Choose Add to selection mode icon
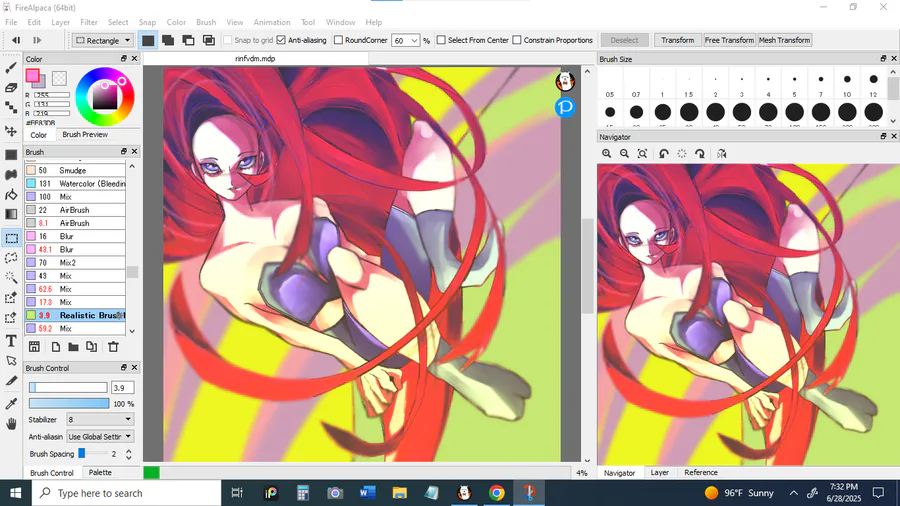900x506 pixels. coord(168,40)
